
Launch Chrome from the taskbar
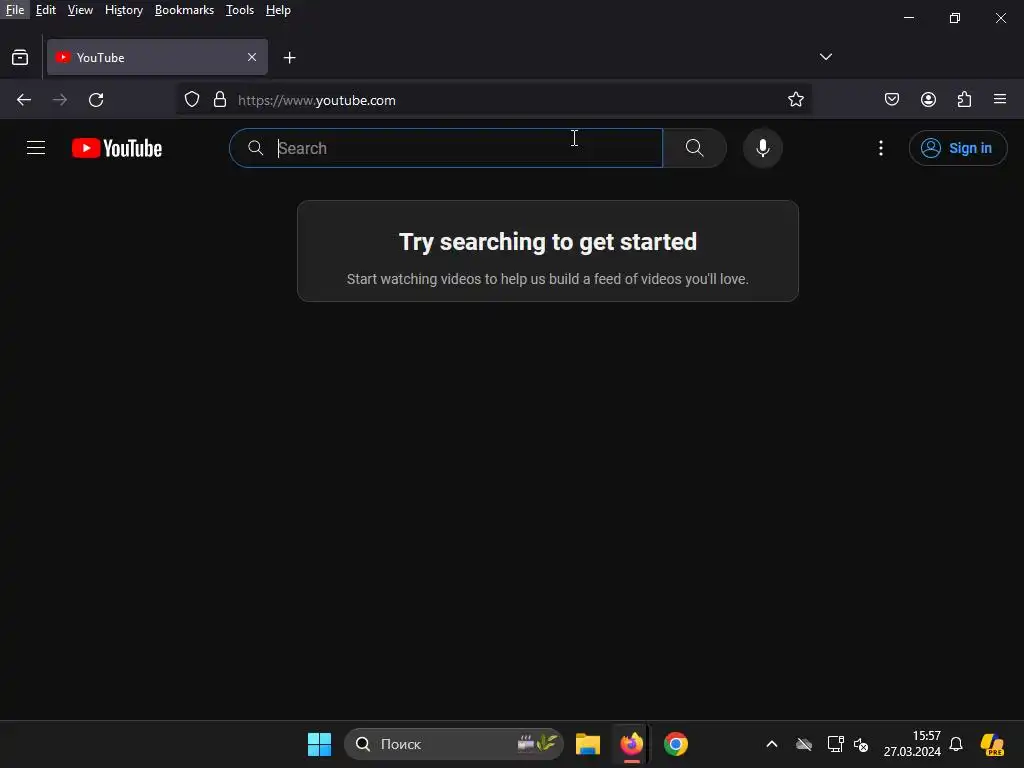click(x=676, y=744)
